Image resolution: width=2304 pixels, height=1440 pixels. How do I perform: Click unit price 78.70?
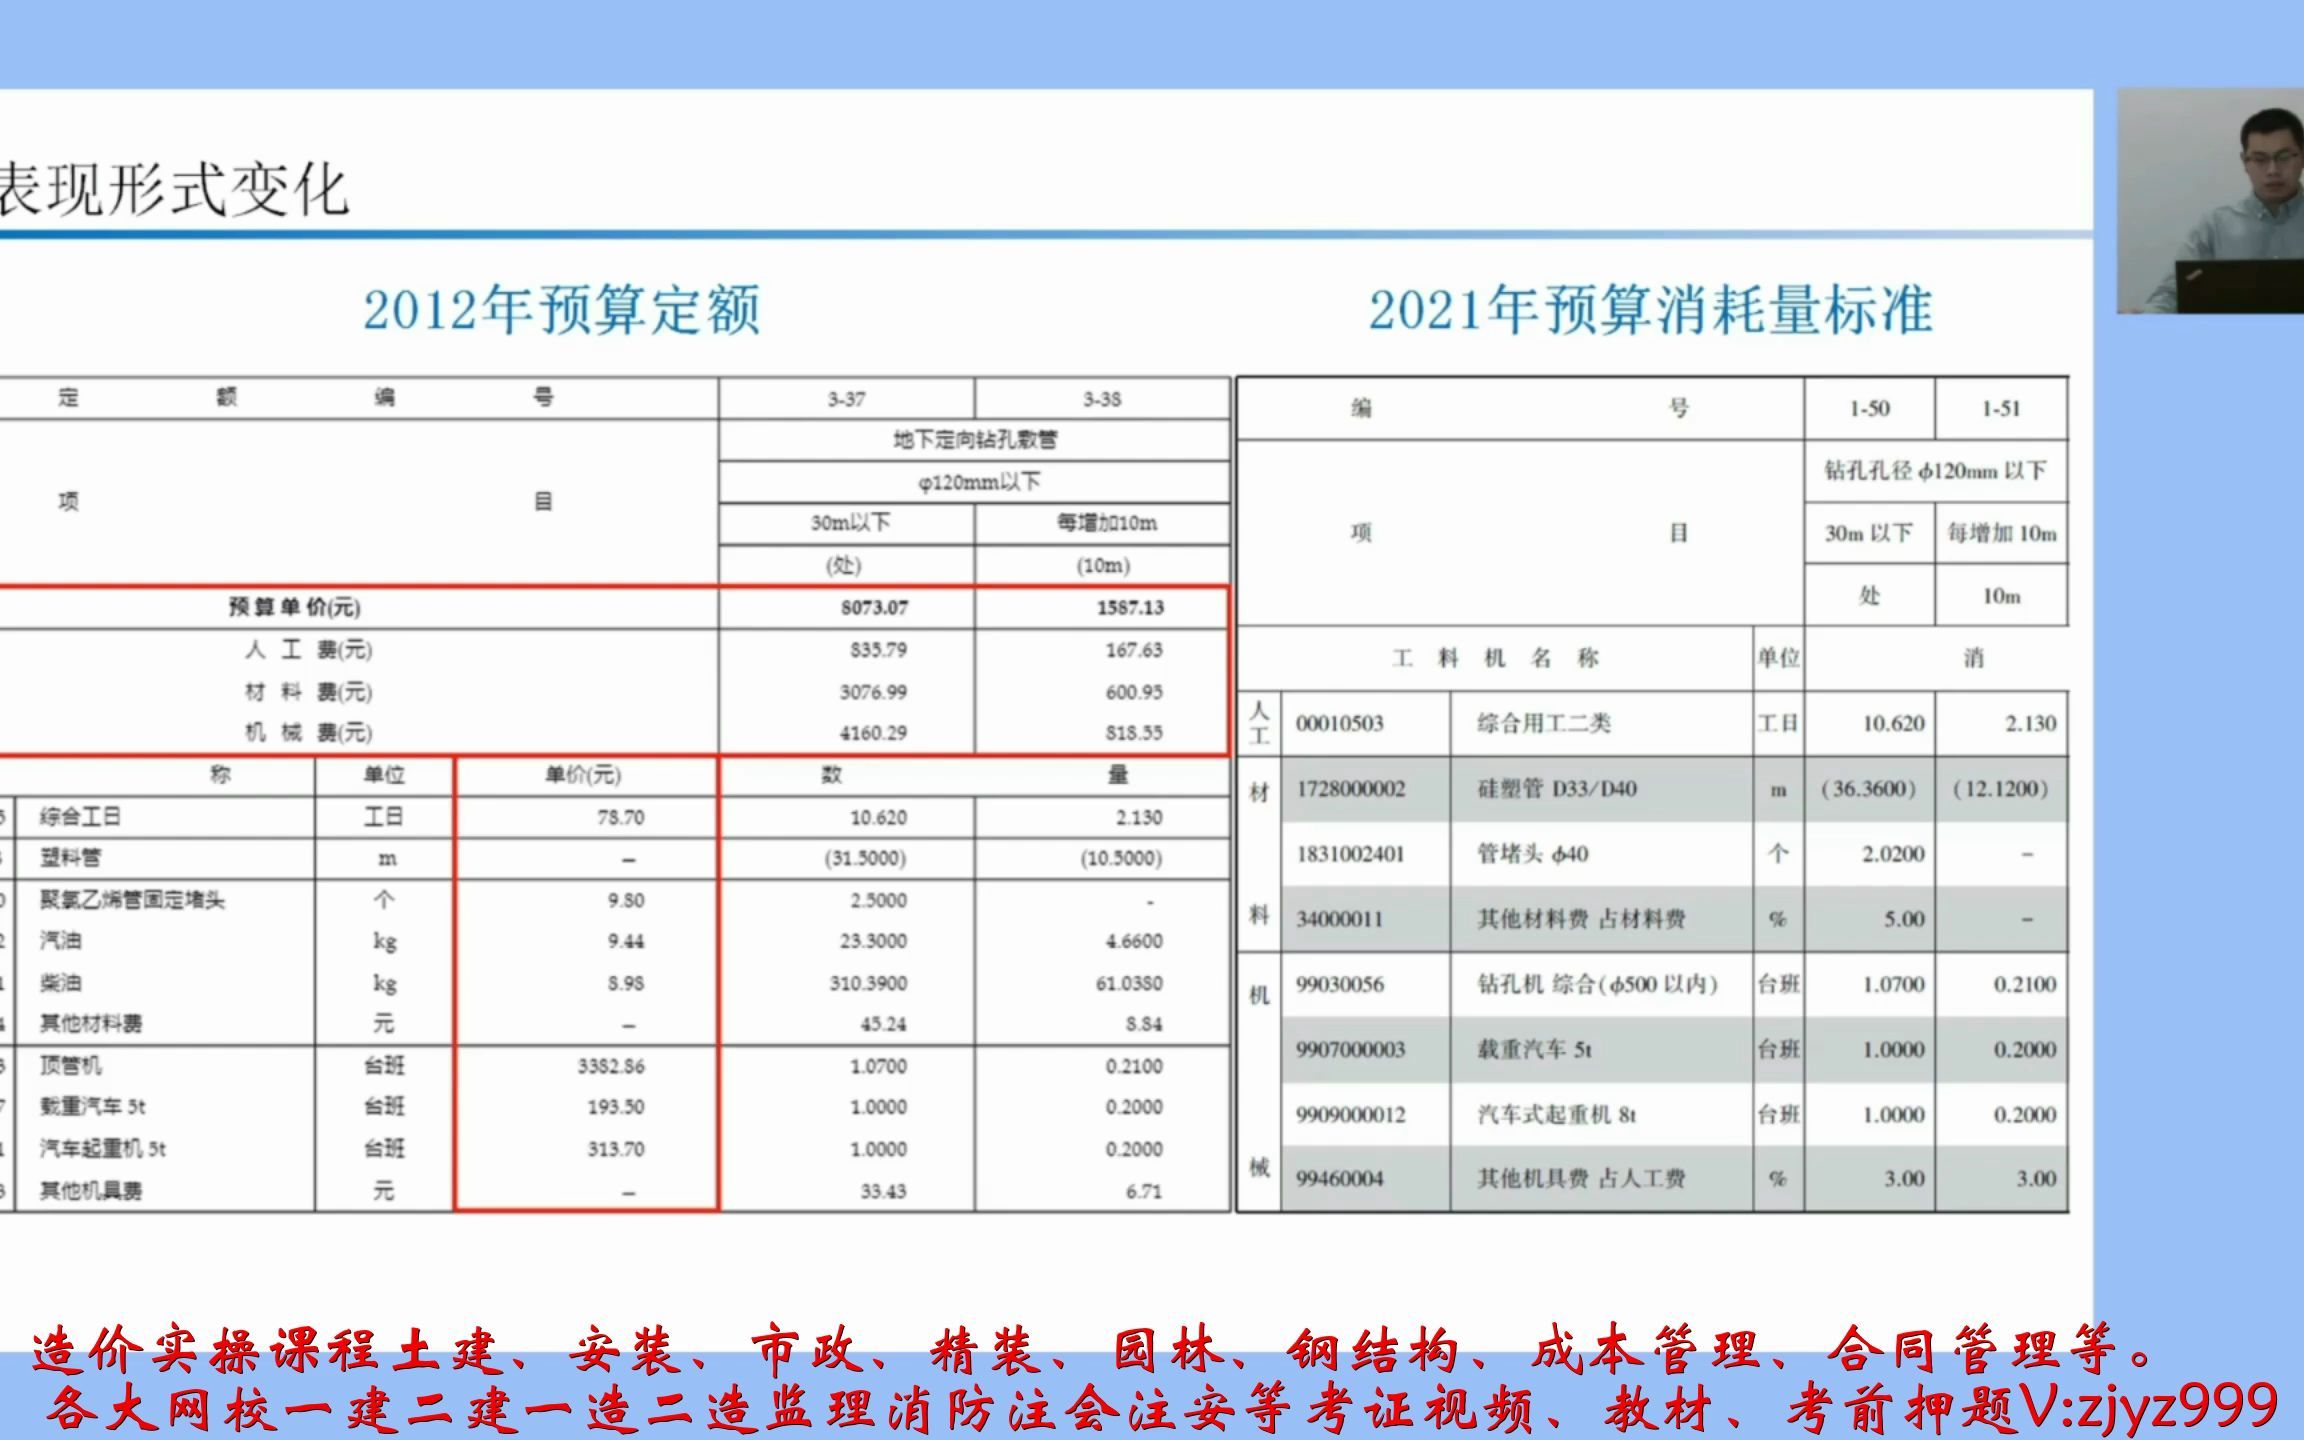[621, 817]
